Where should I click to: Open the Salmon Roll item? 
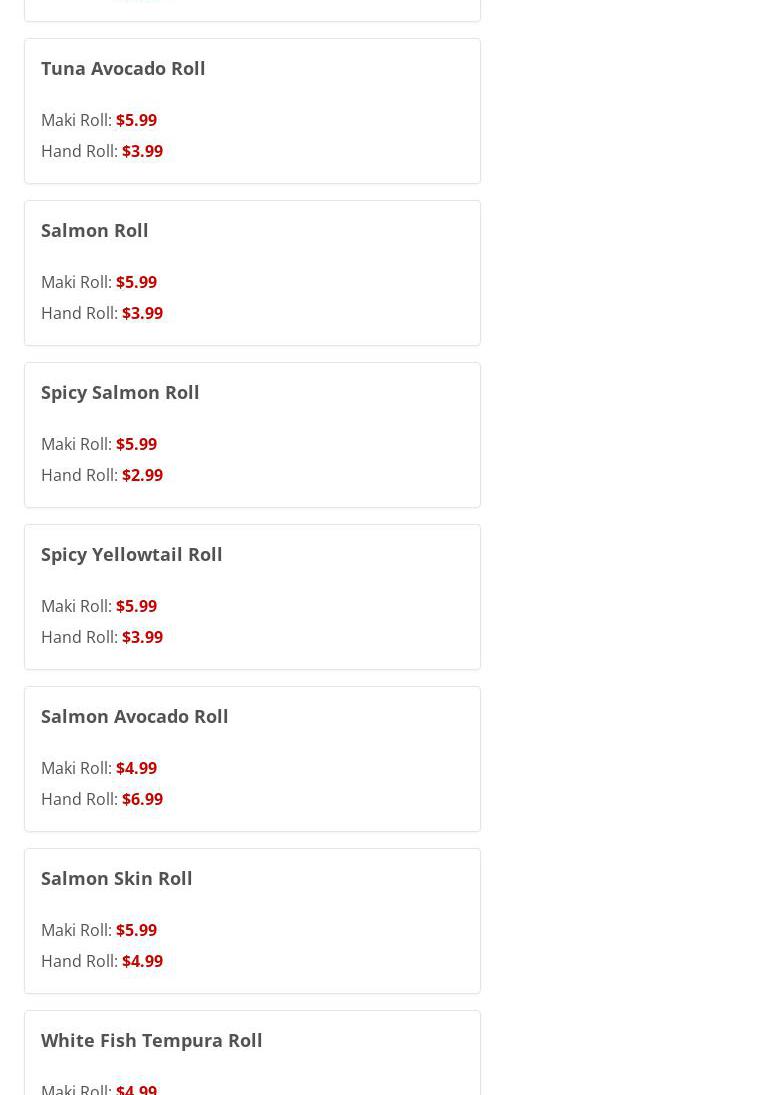pos(95,230)
